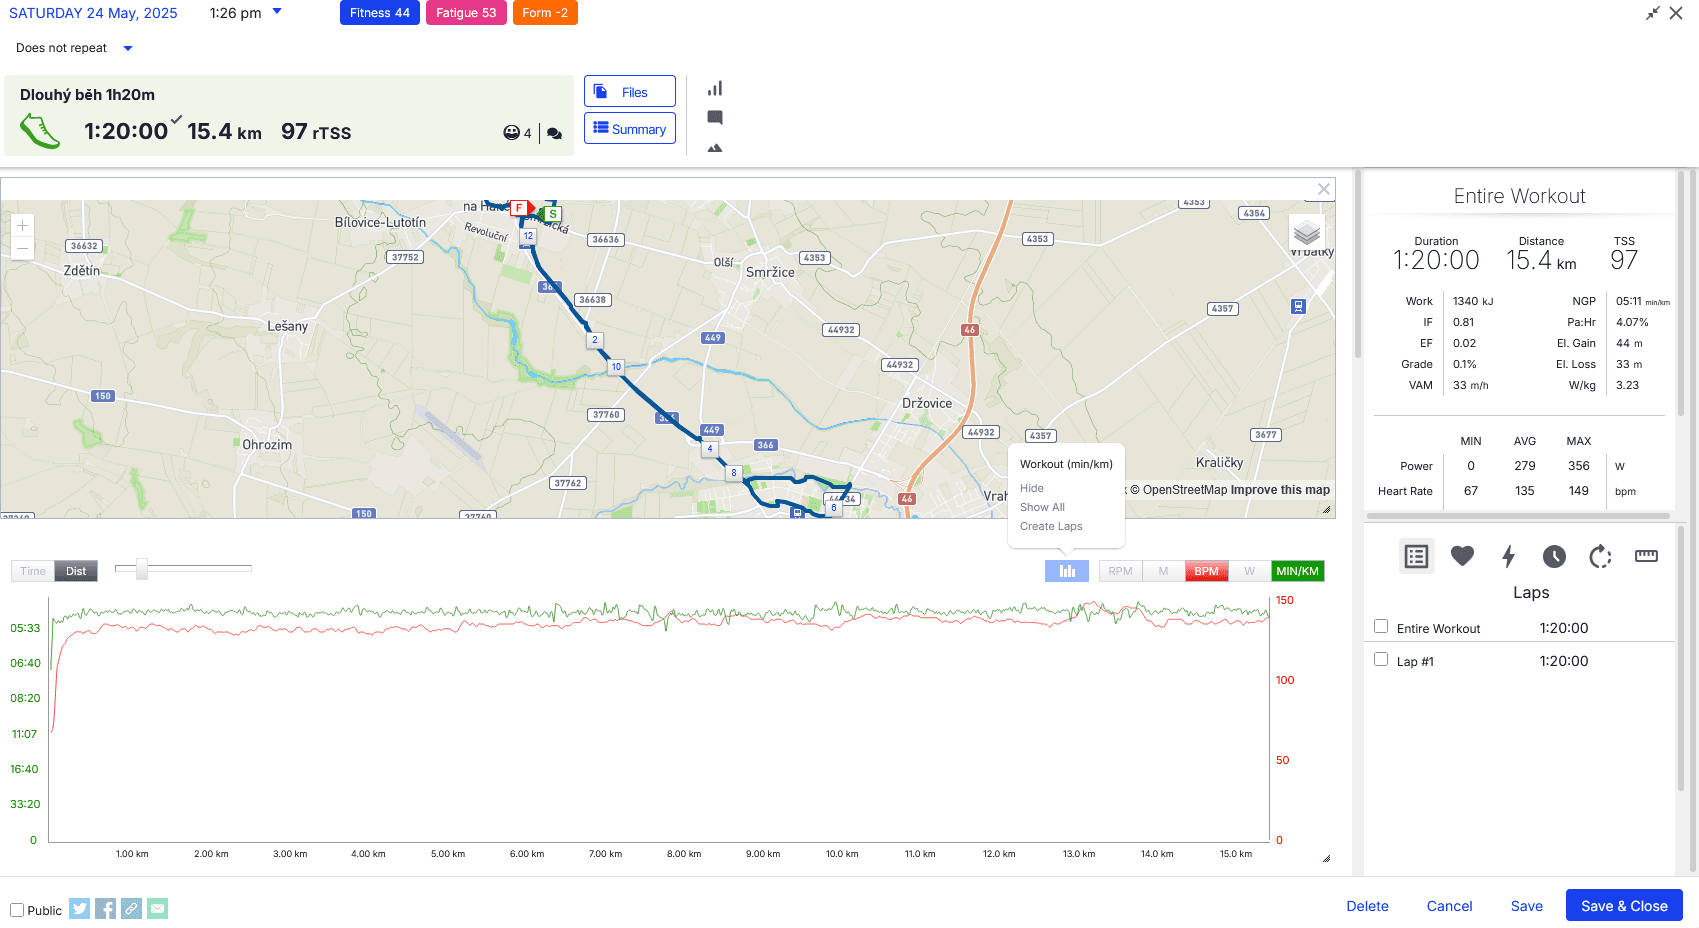Open the map layers selector
The height and width of the screenshot is (928, 1699).
pos(1307,233)
